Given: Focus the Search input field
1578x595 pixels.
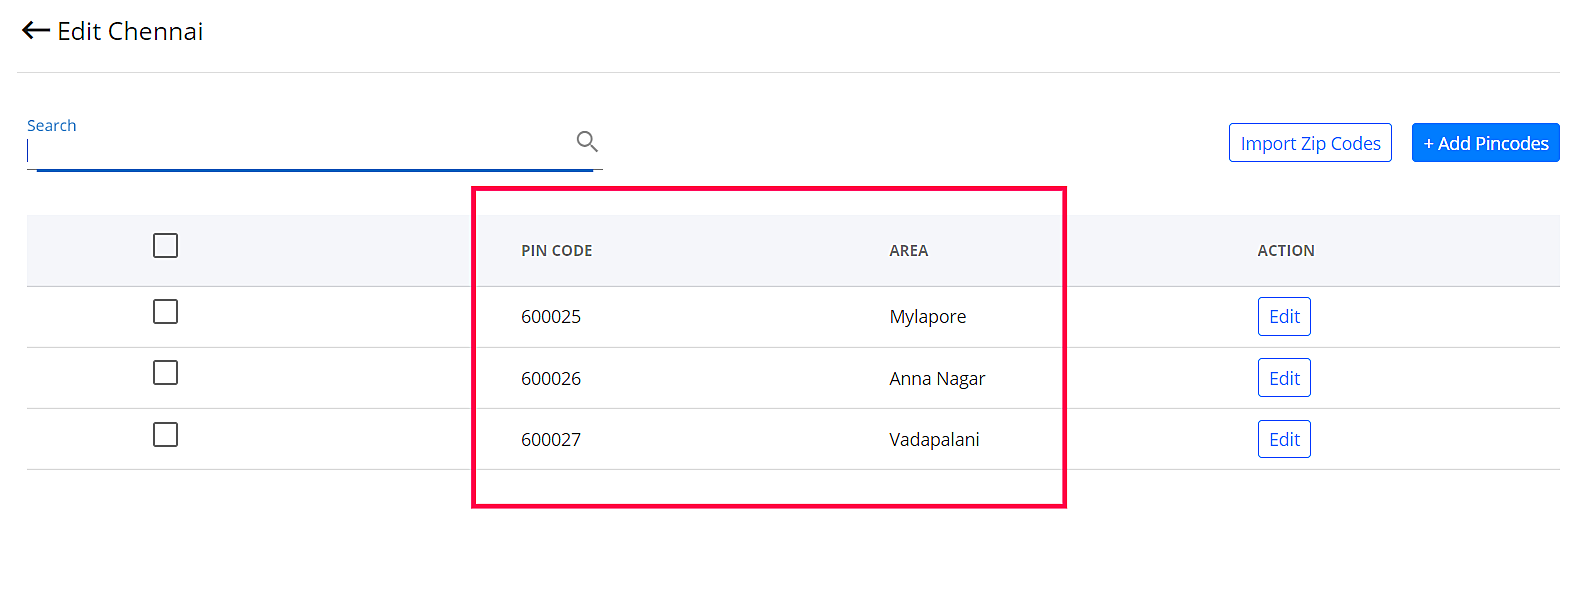Looking at the screenshot, I should (300, 151).
